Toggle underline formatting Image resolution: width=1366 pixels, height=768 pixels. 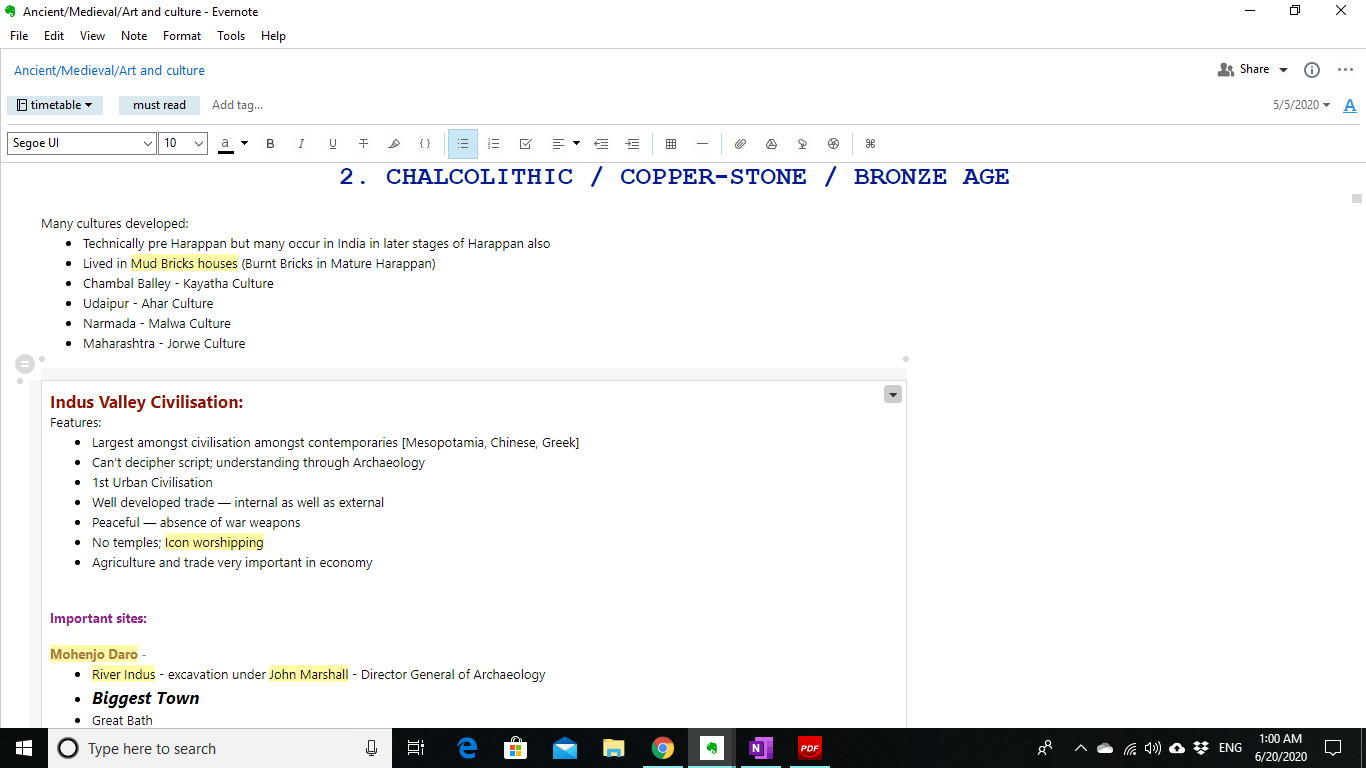click(333, 144)
